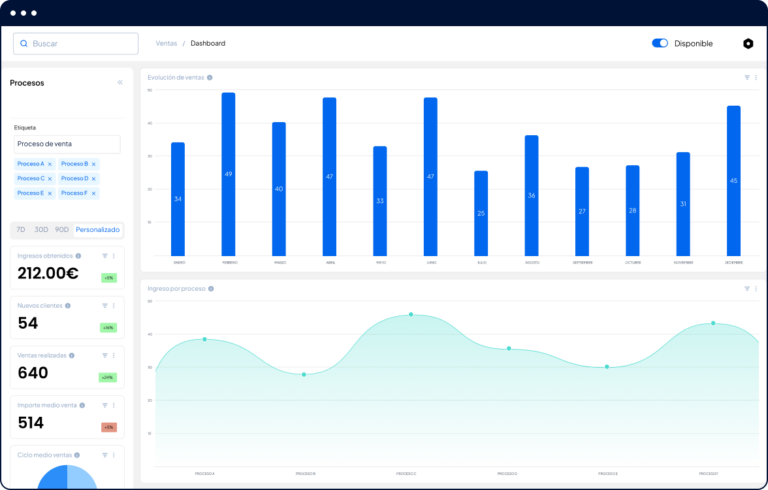The height and width of the screenshot is (490, 768).
Task: Click the Proceso A line data point
Action: click(x=205, y=339)
